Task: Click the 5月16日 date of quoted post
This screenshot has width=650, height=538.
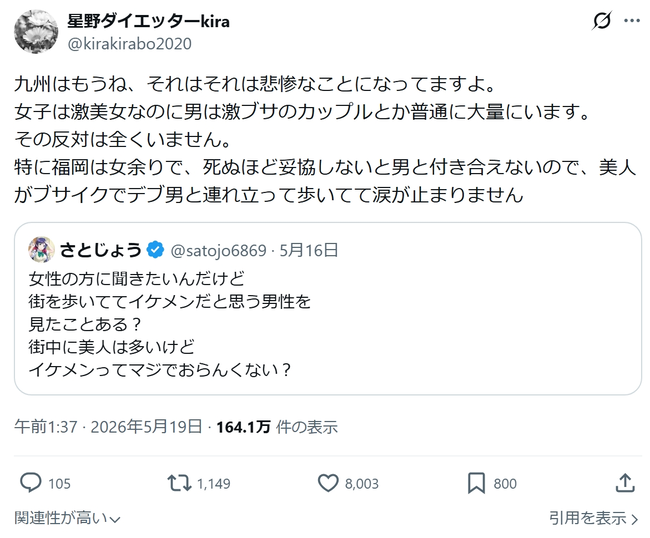Action: pyautogui.click(x=309, y=250)
